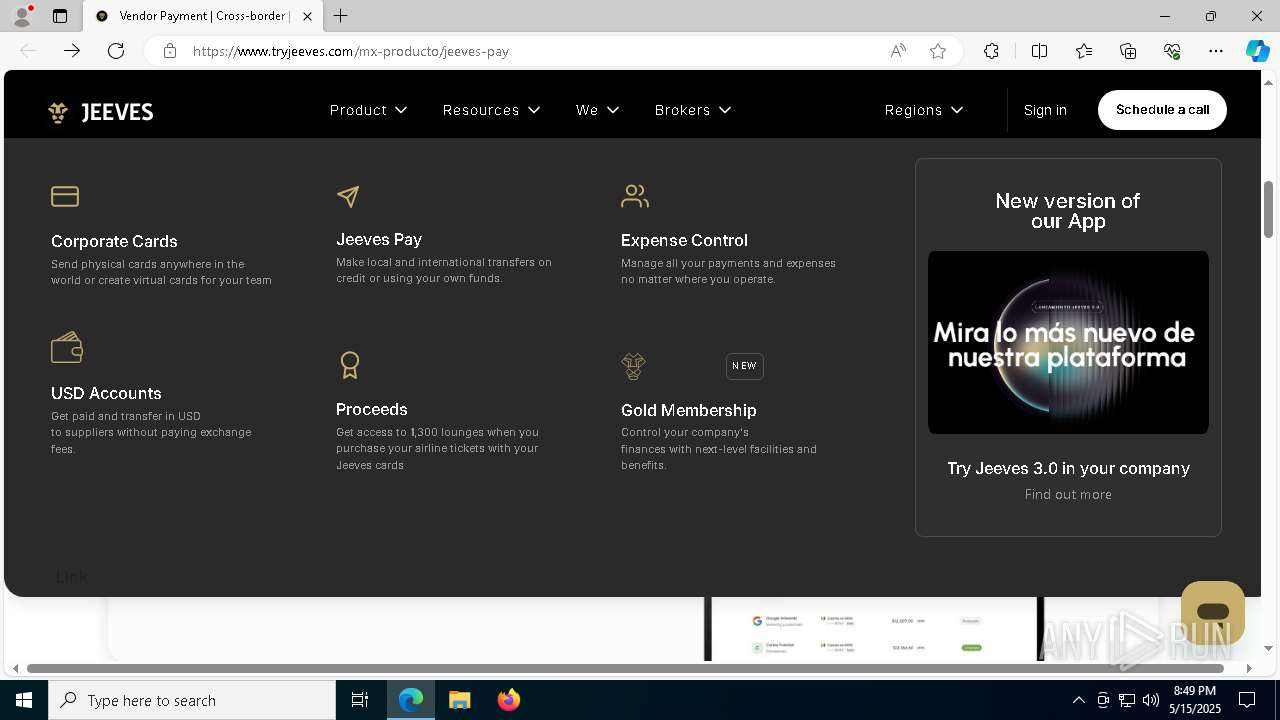This screenshot has width=1280, height=720.
Task: Click Try Jeeves 3.0 in your company
Action: (1068, 468)
